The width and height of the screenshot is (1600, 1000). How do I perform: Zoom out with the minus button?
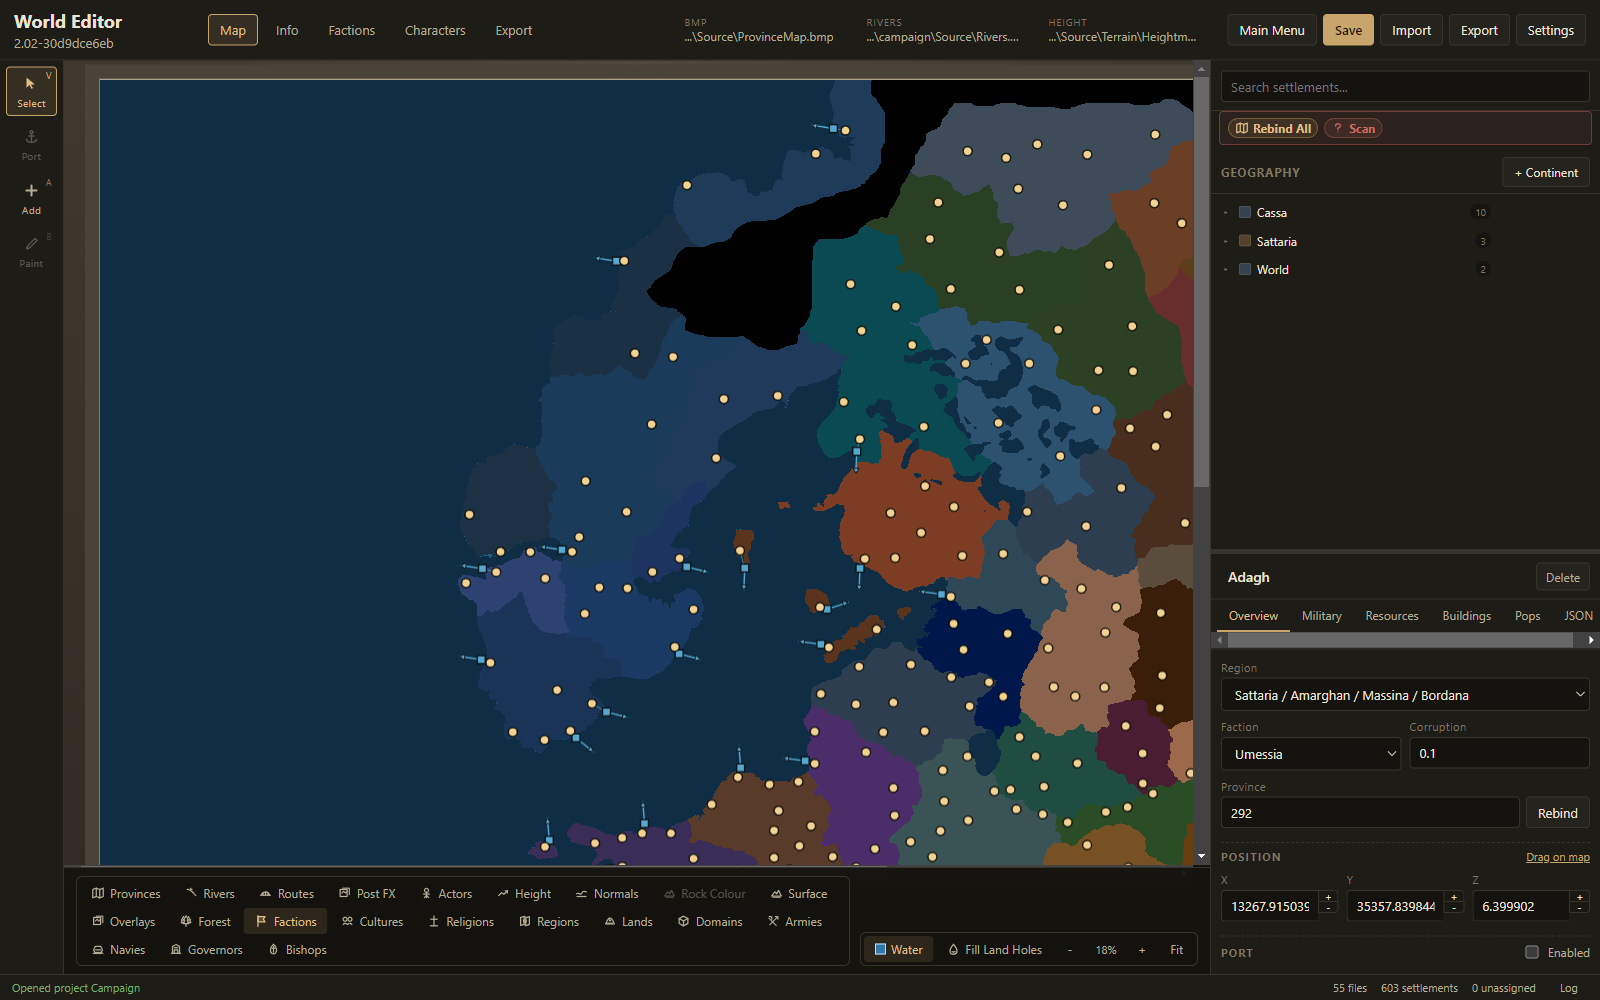[1070, 949]
